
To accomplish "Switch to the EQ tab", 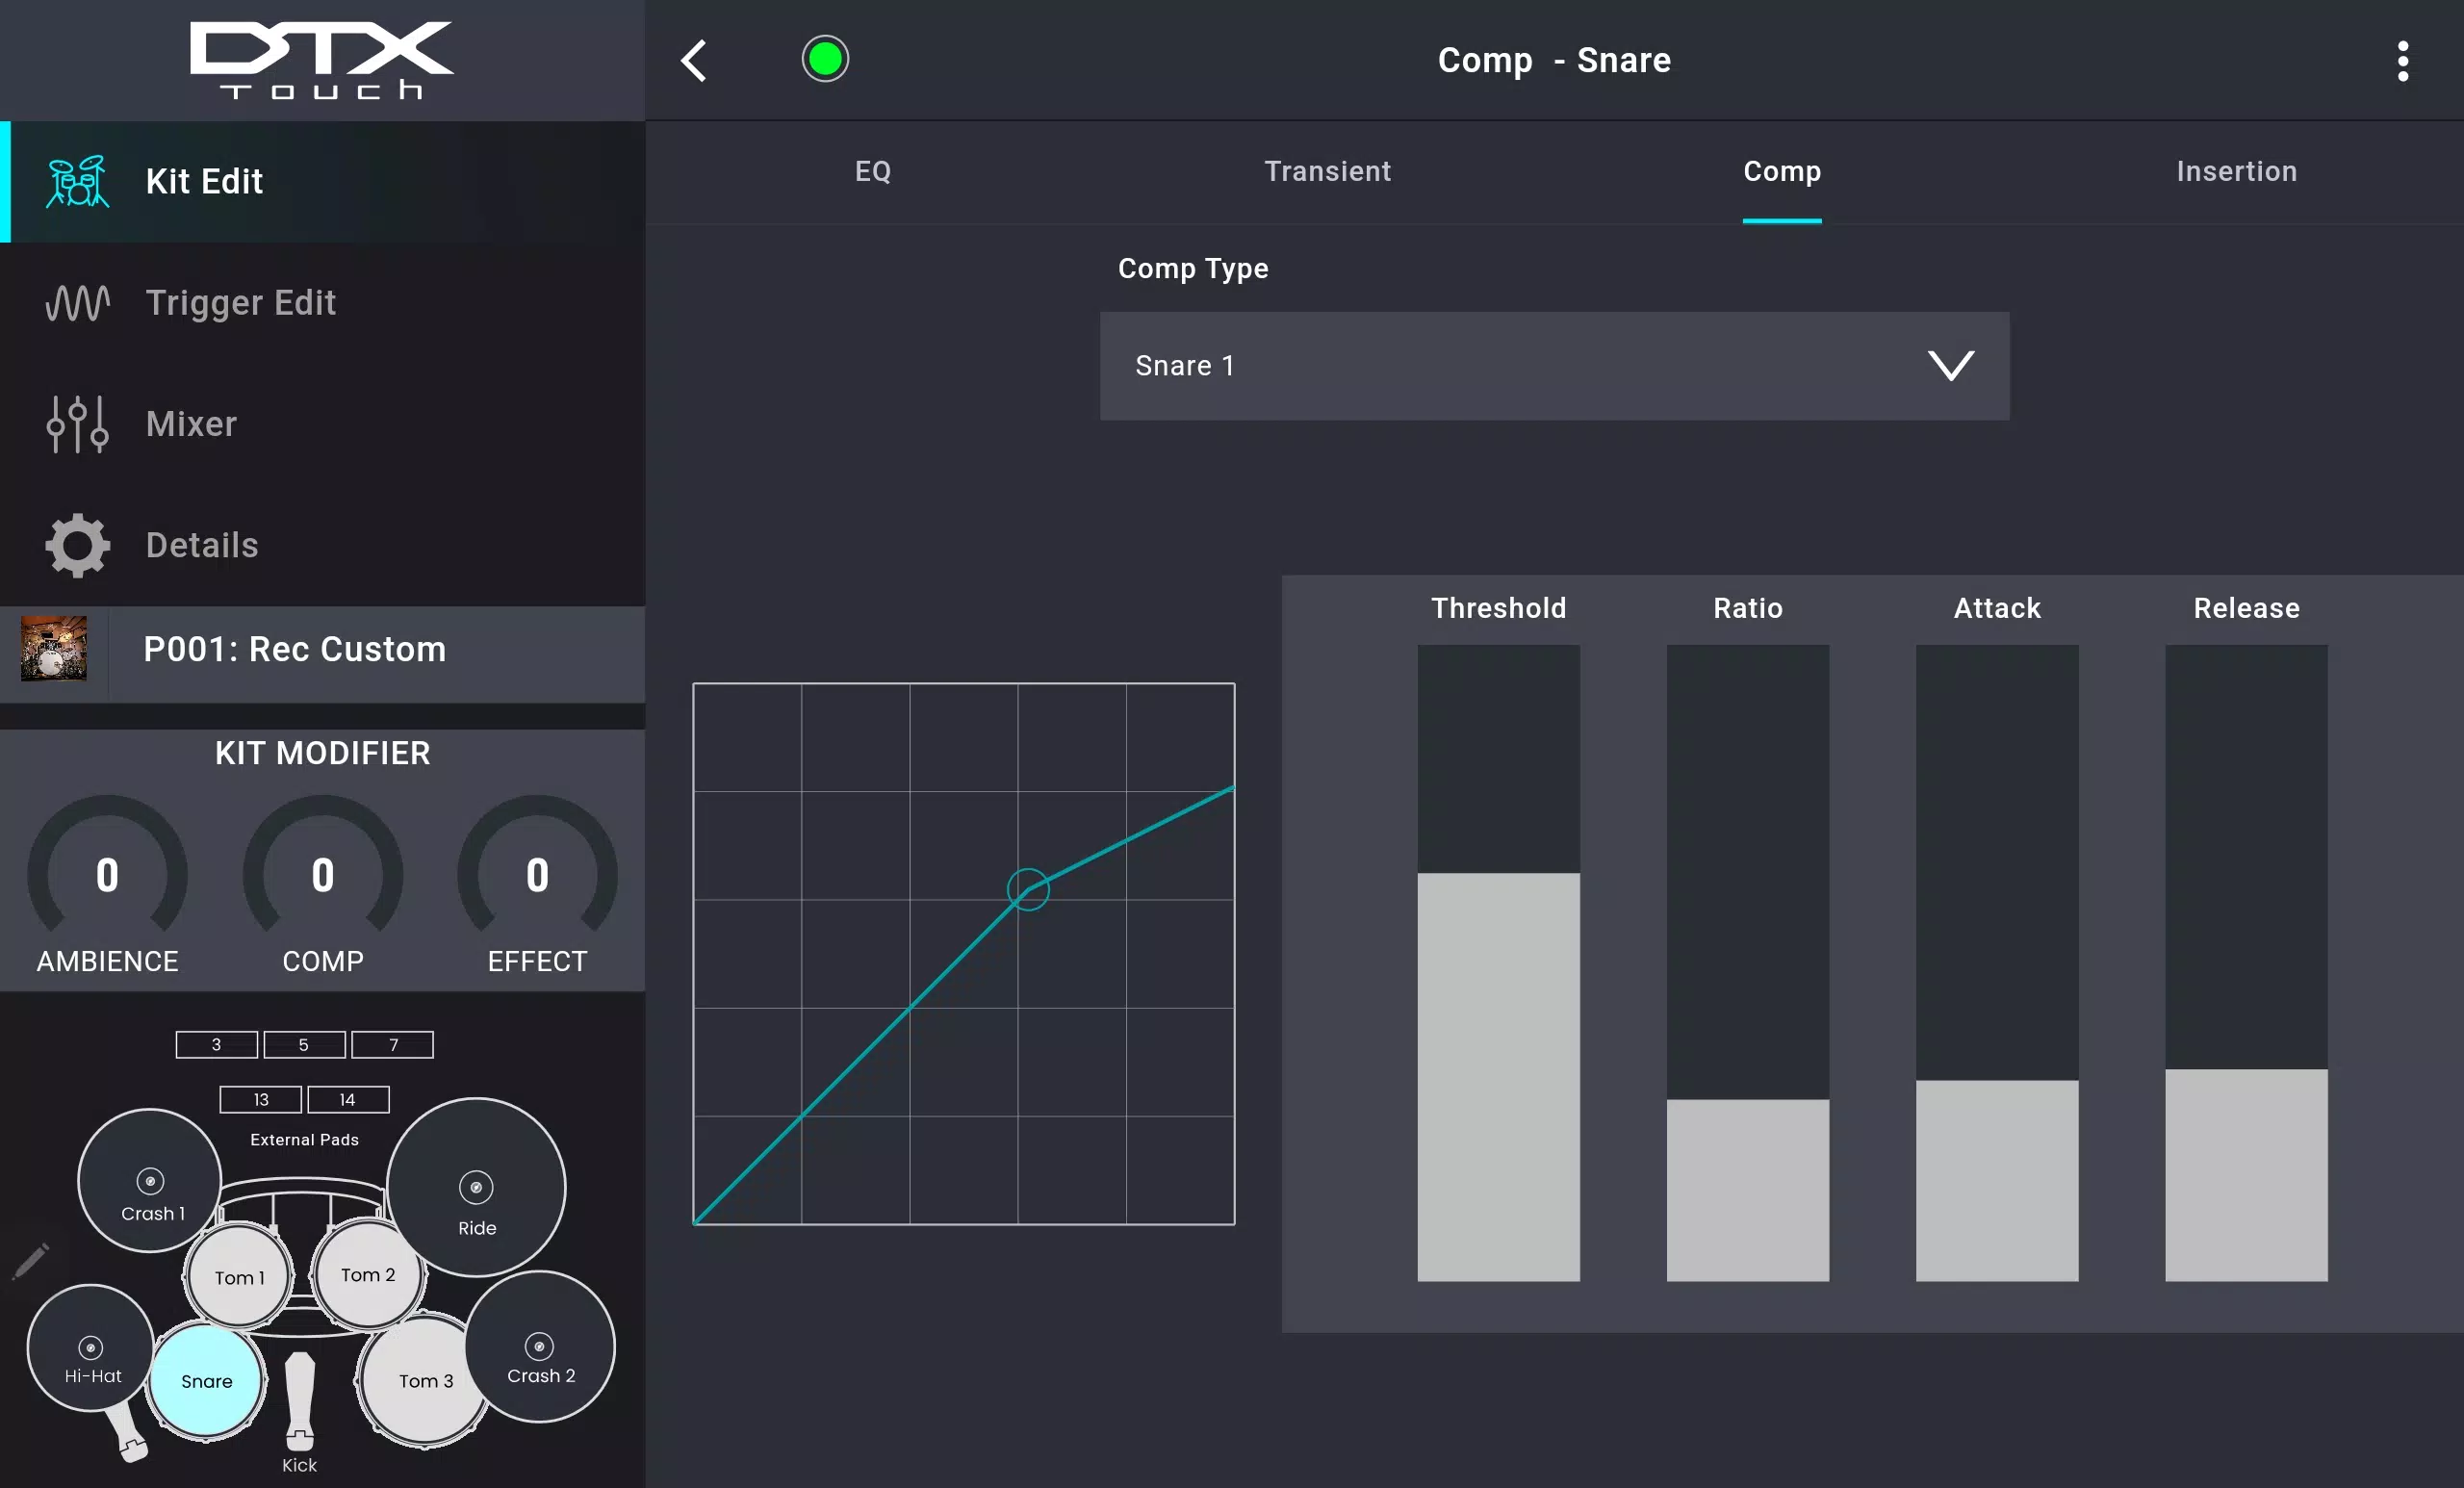I will click(873, 171).
